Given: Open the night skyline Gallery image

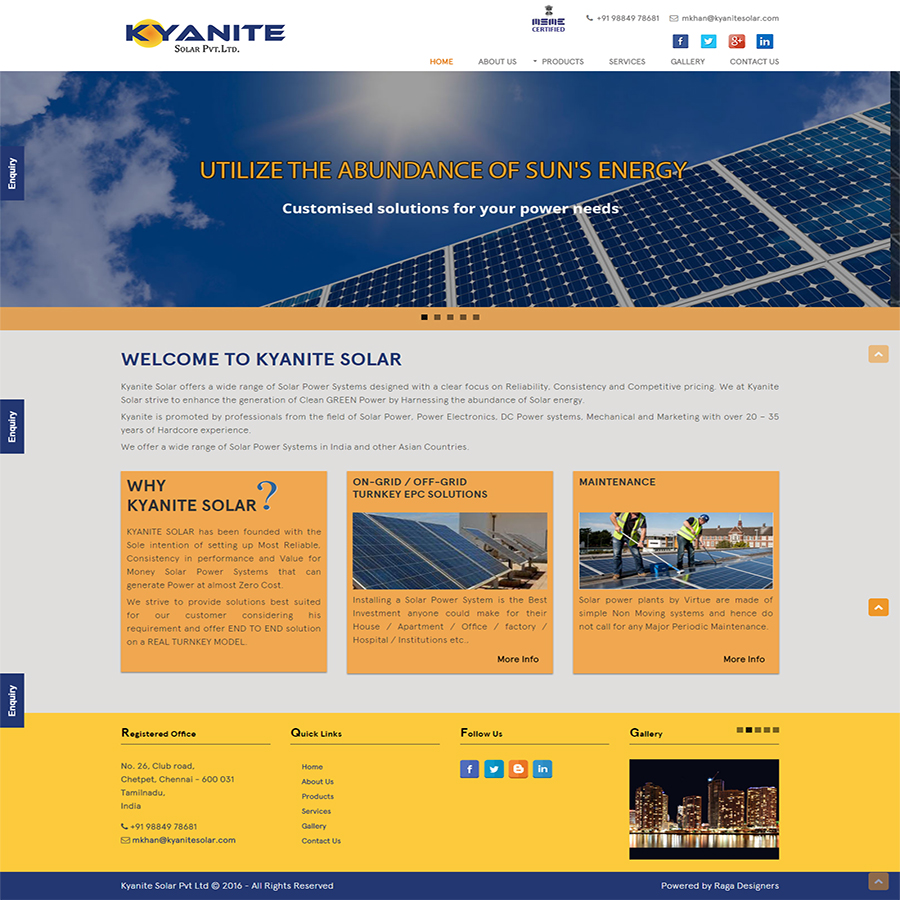Looking at the screenshot, I should 704,809.
